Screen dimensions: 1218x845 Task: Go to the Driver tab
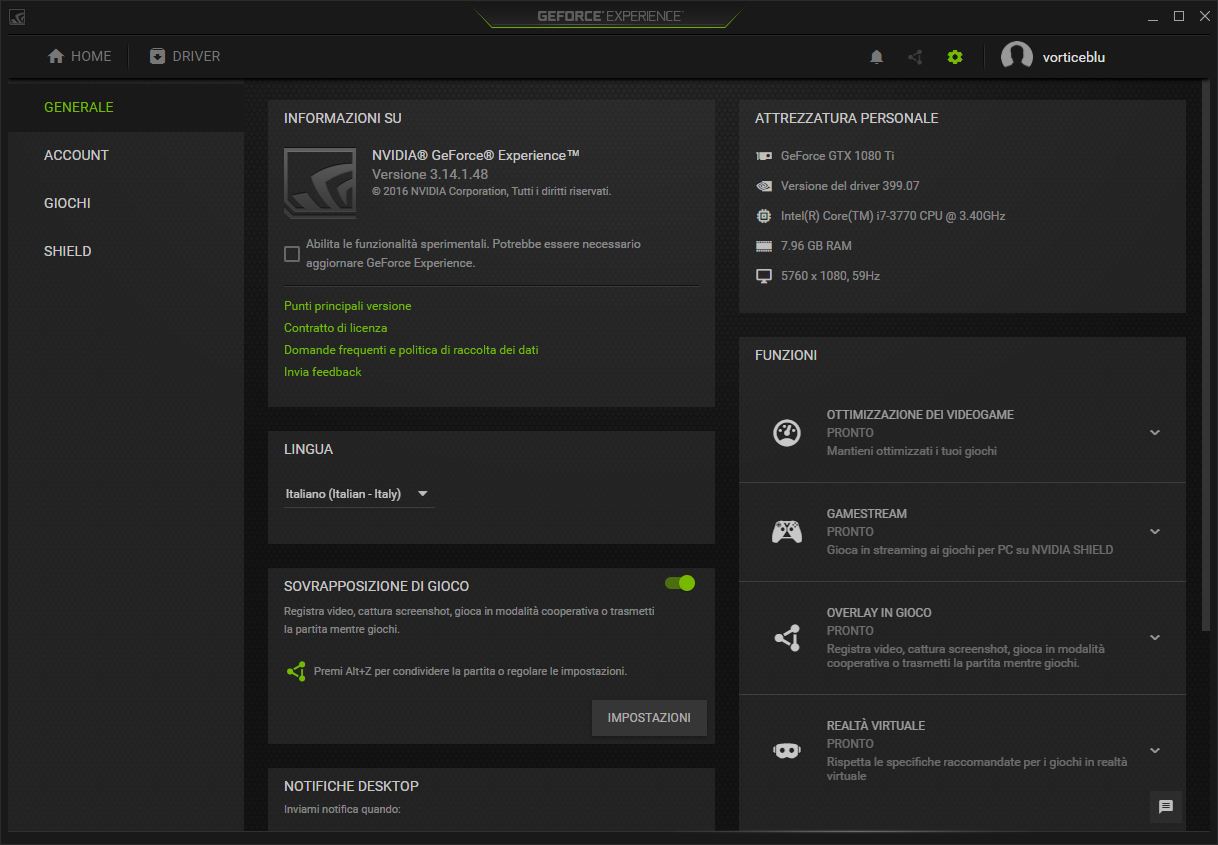tap(185, 56)
